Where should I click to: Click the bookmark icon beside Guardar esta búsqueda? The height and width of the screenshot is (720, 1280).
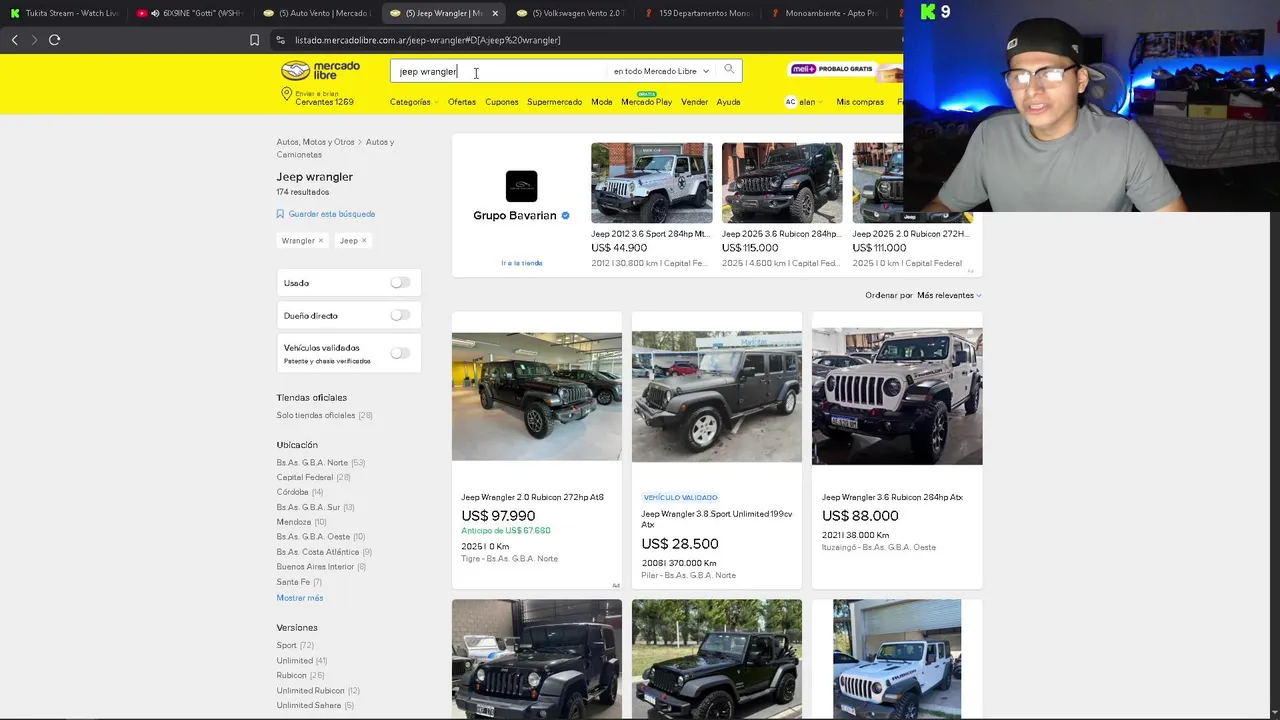tap(280, 214)
